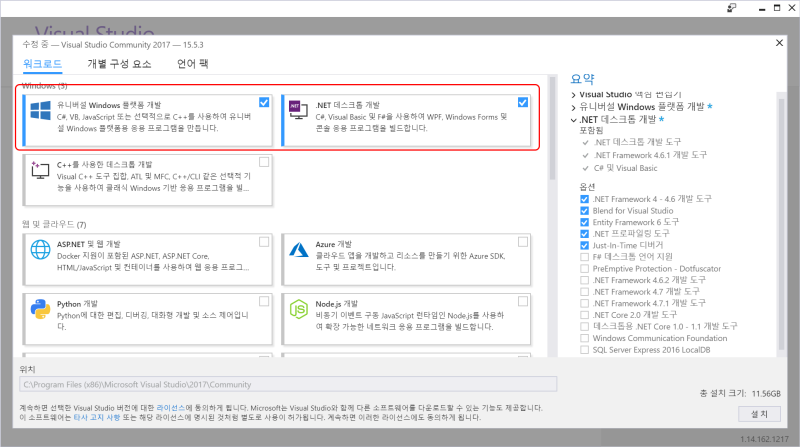Screen dimensions: 800x447
Task: Click the C# 및 Visual Basic included item
Action: coord(626,168)
